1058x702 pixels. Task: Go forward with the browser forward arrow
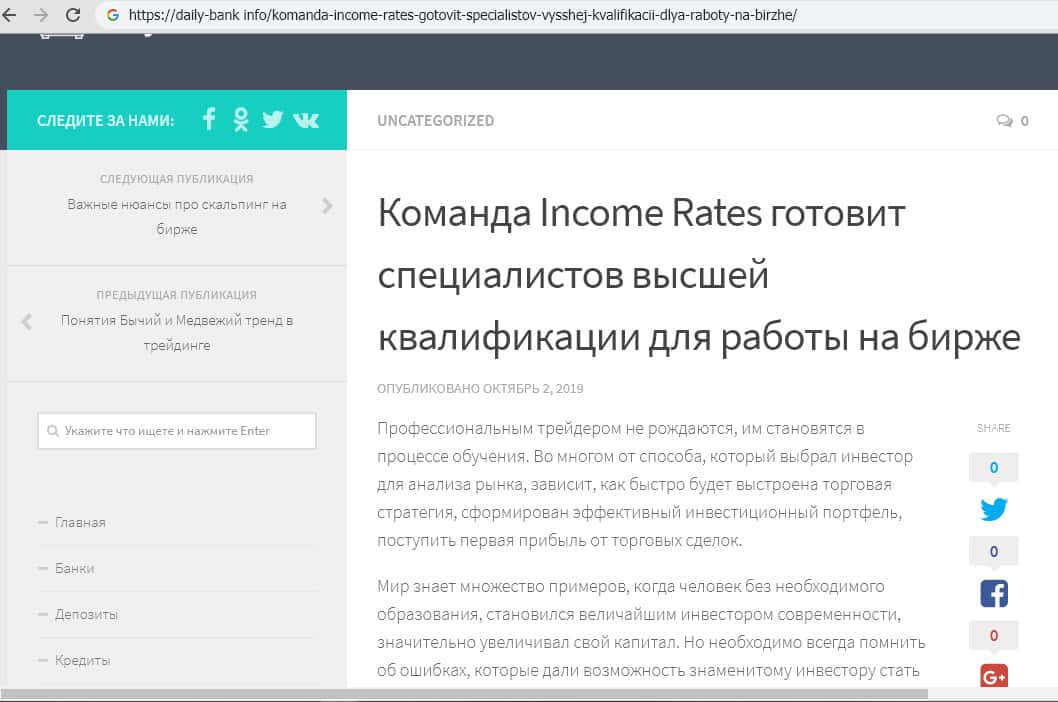(40, 15)
